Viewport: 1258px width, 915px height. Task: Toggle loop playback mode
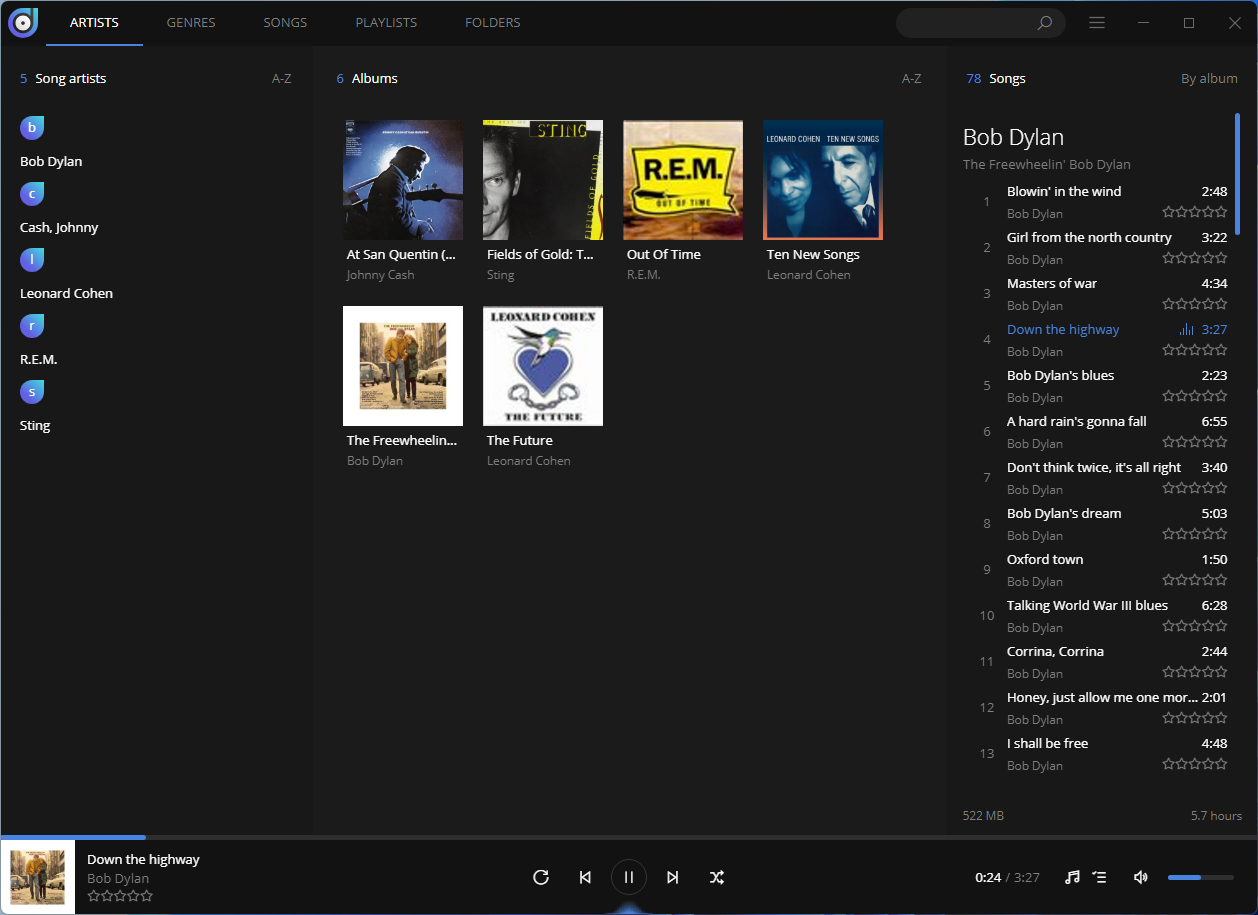[541, 877]
